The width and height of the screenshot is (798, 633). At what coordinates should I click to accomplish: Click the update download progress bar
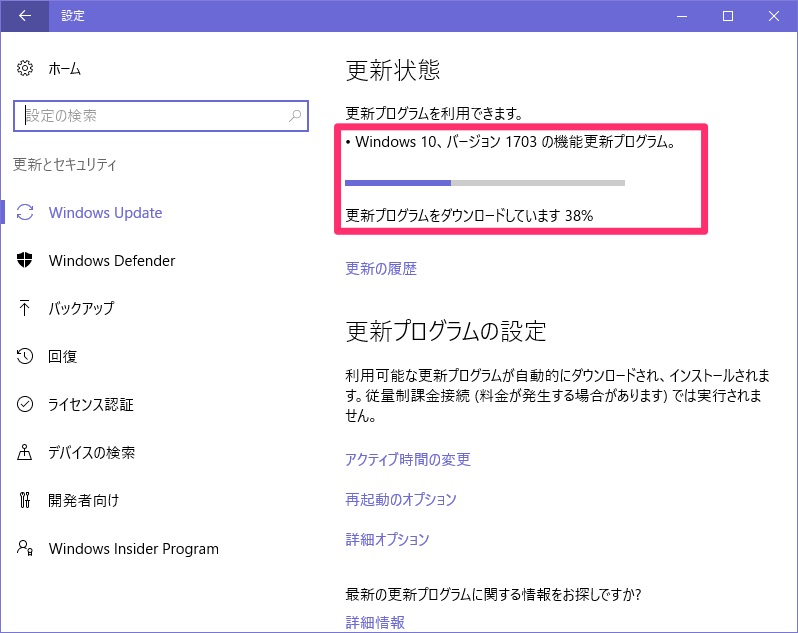[485, 183]
